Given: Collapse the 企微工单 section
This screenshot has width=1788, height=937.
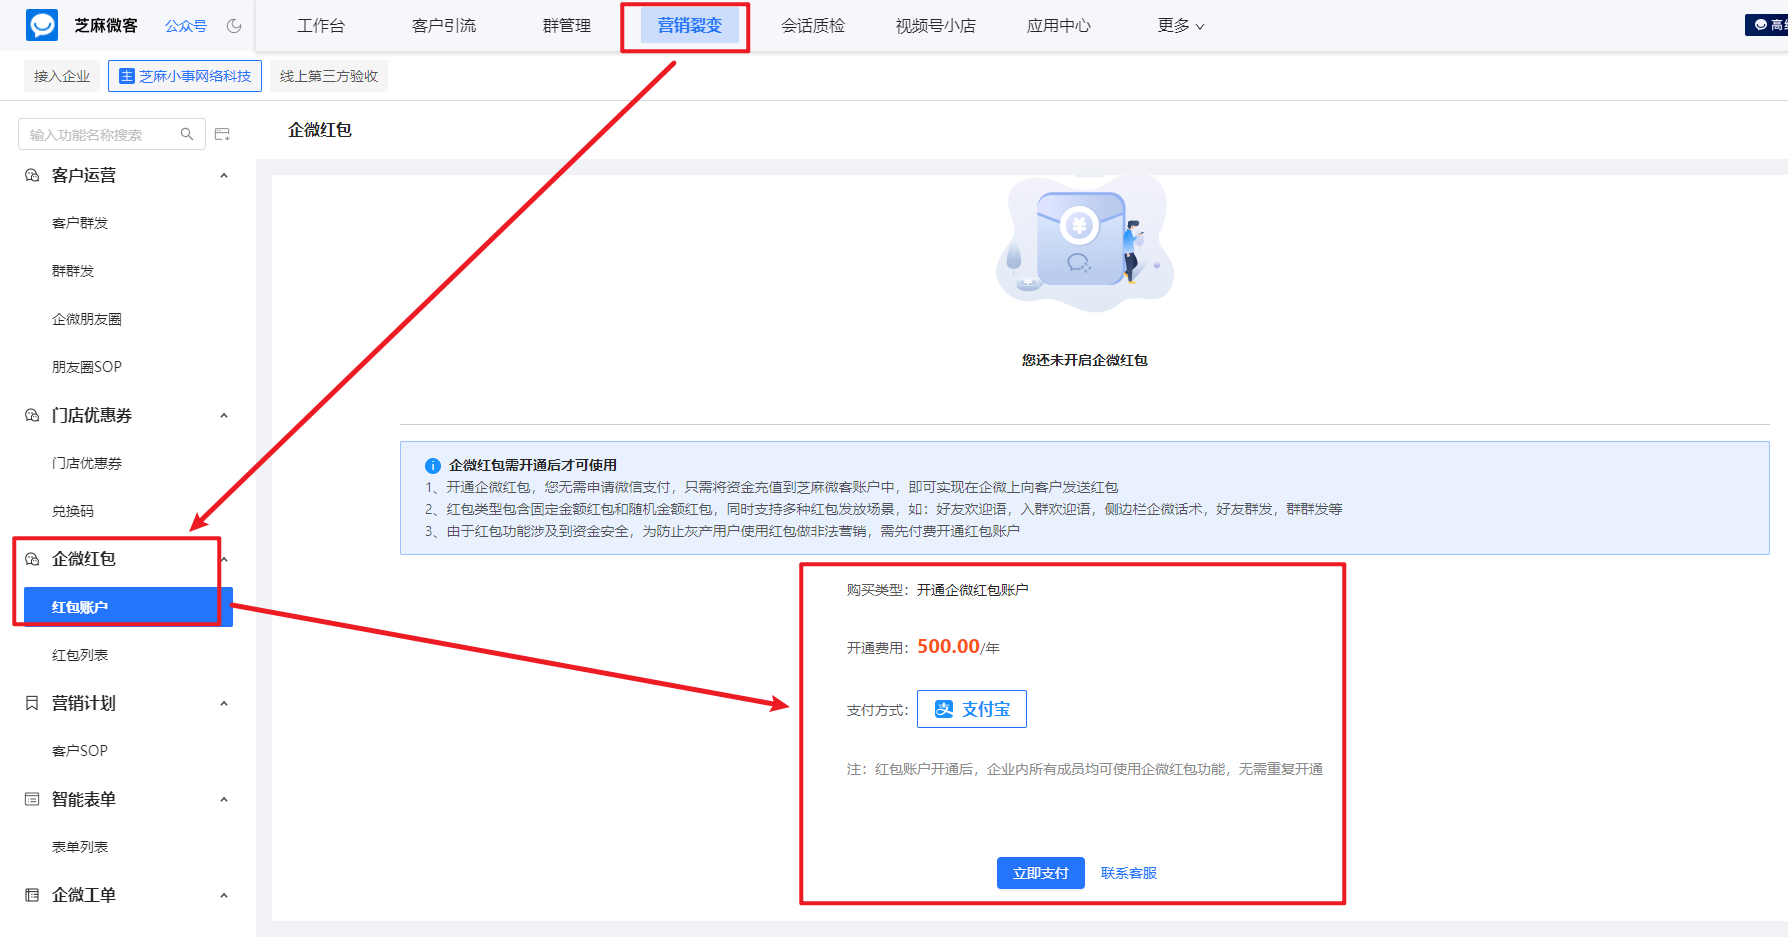Looking at the screenshot, I should [224, 895].
